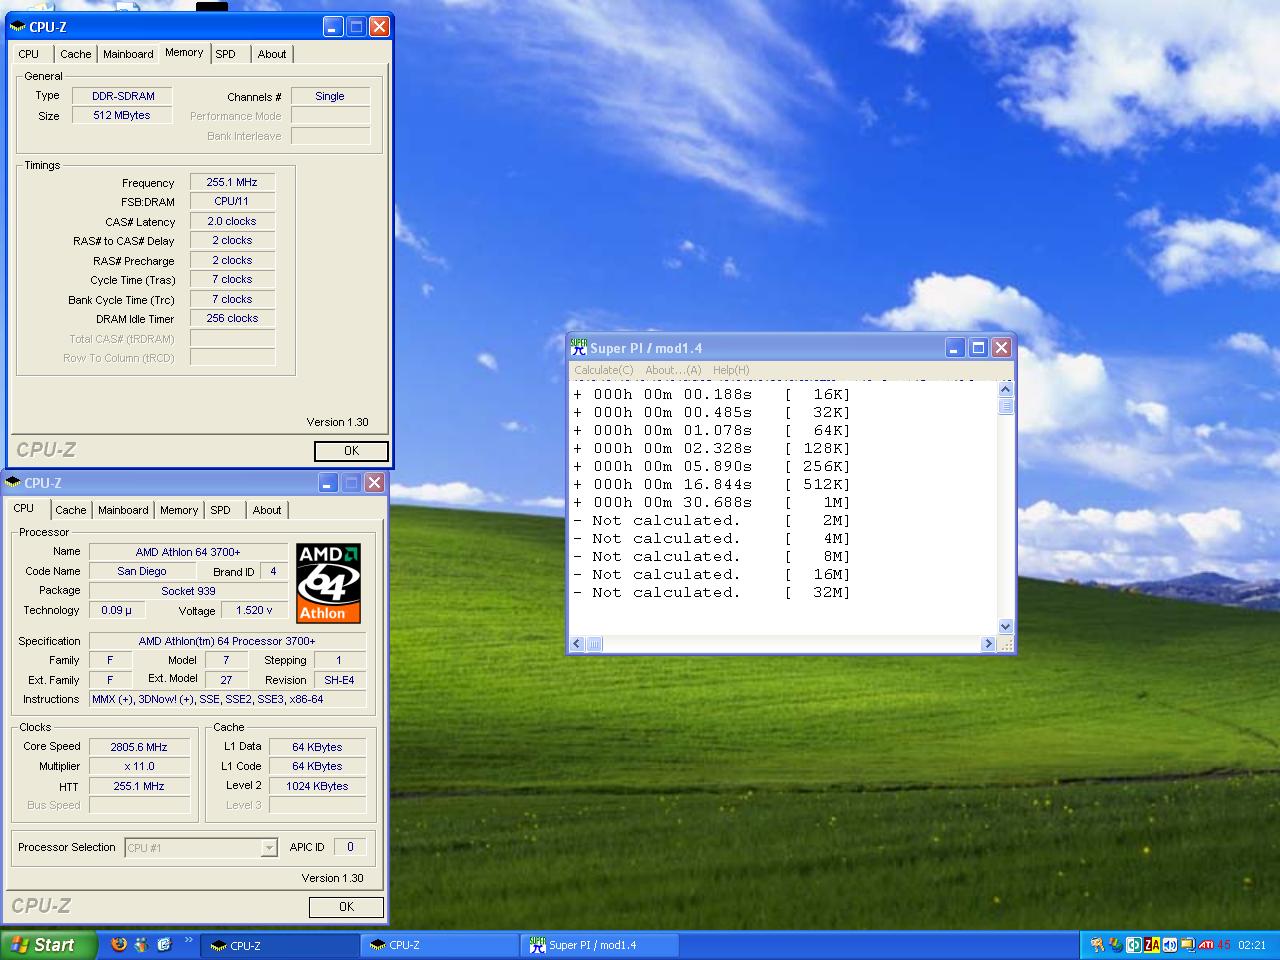
Task: Switch to About tab in the lower CPU-Z window
Action: click(267, 510)
